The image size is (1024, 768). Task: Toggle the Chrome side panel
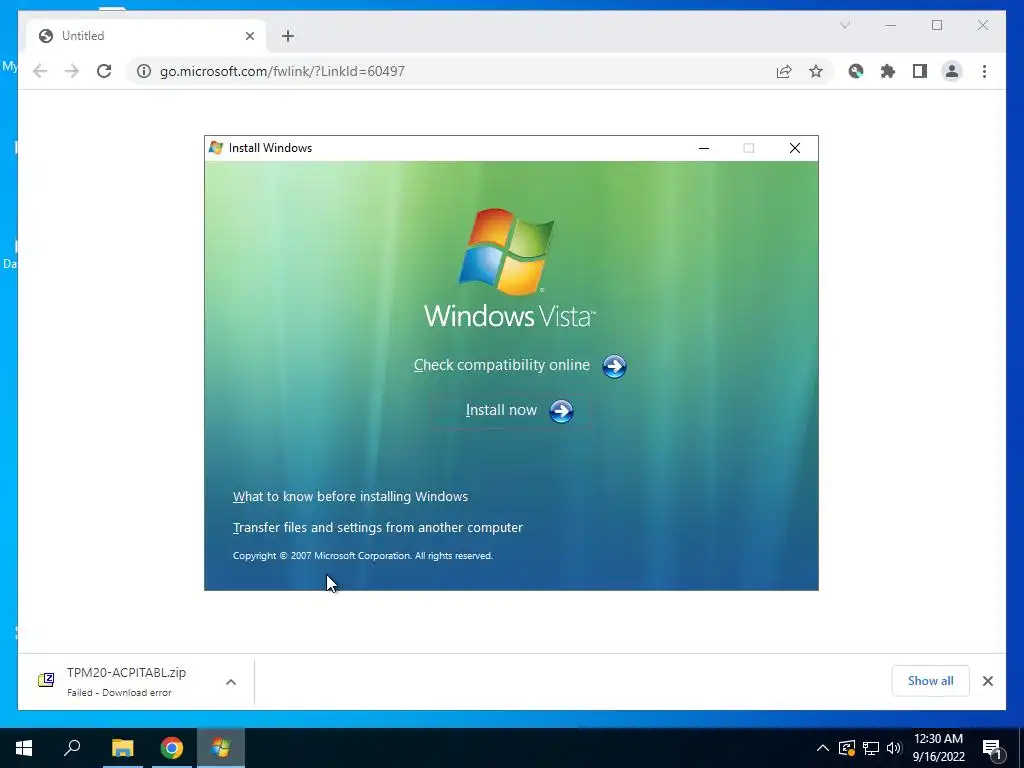click(x=920, y=71)
